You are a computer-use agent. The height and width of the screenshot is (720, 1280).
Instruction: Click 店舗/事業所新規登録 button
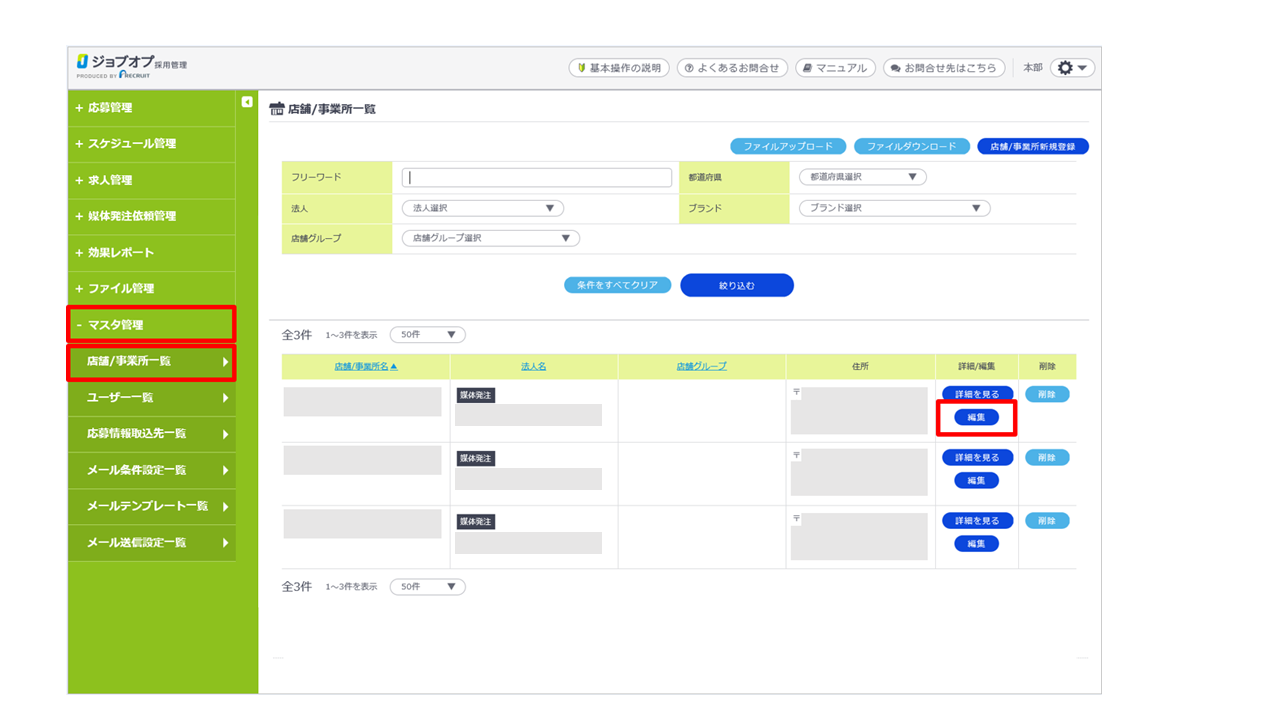1032,146
